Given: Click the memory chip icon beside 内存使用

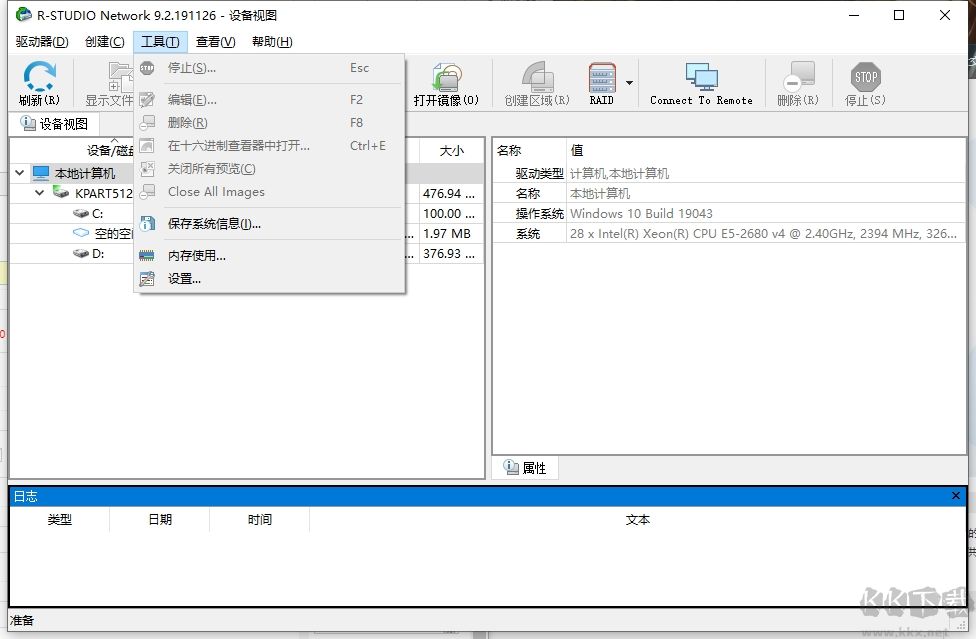Looking at the screenshot, I should click(x=147, y=256).
